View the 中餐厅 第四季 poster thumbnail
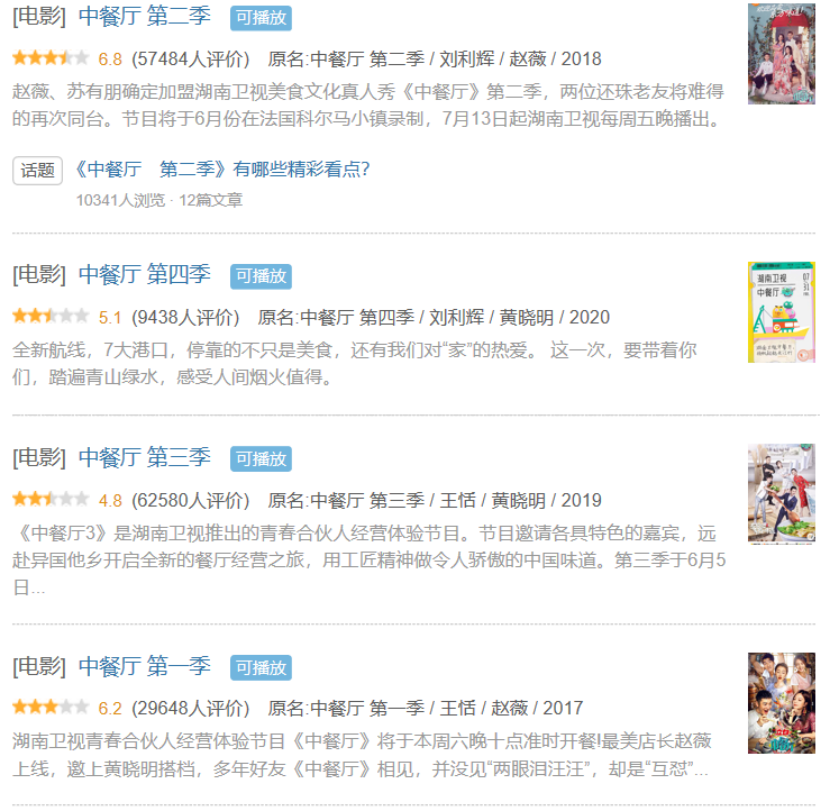The height and width of the screenshot is (811, 830). [781, 312]
